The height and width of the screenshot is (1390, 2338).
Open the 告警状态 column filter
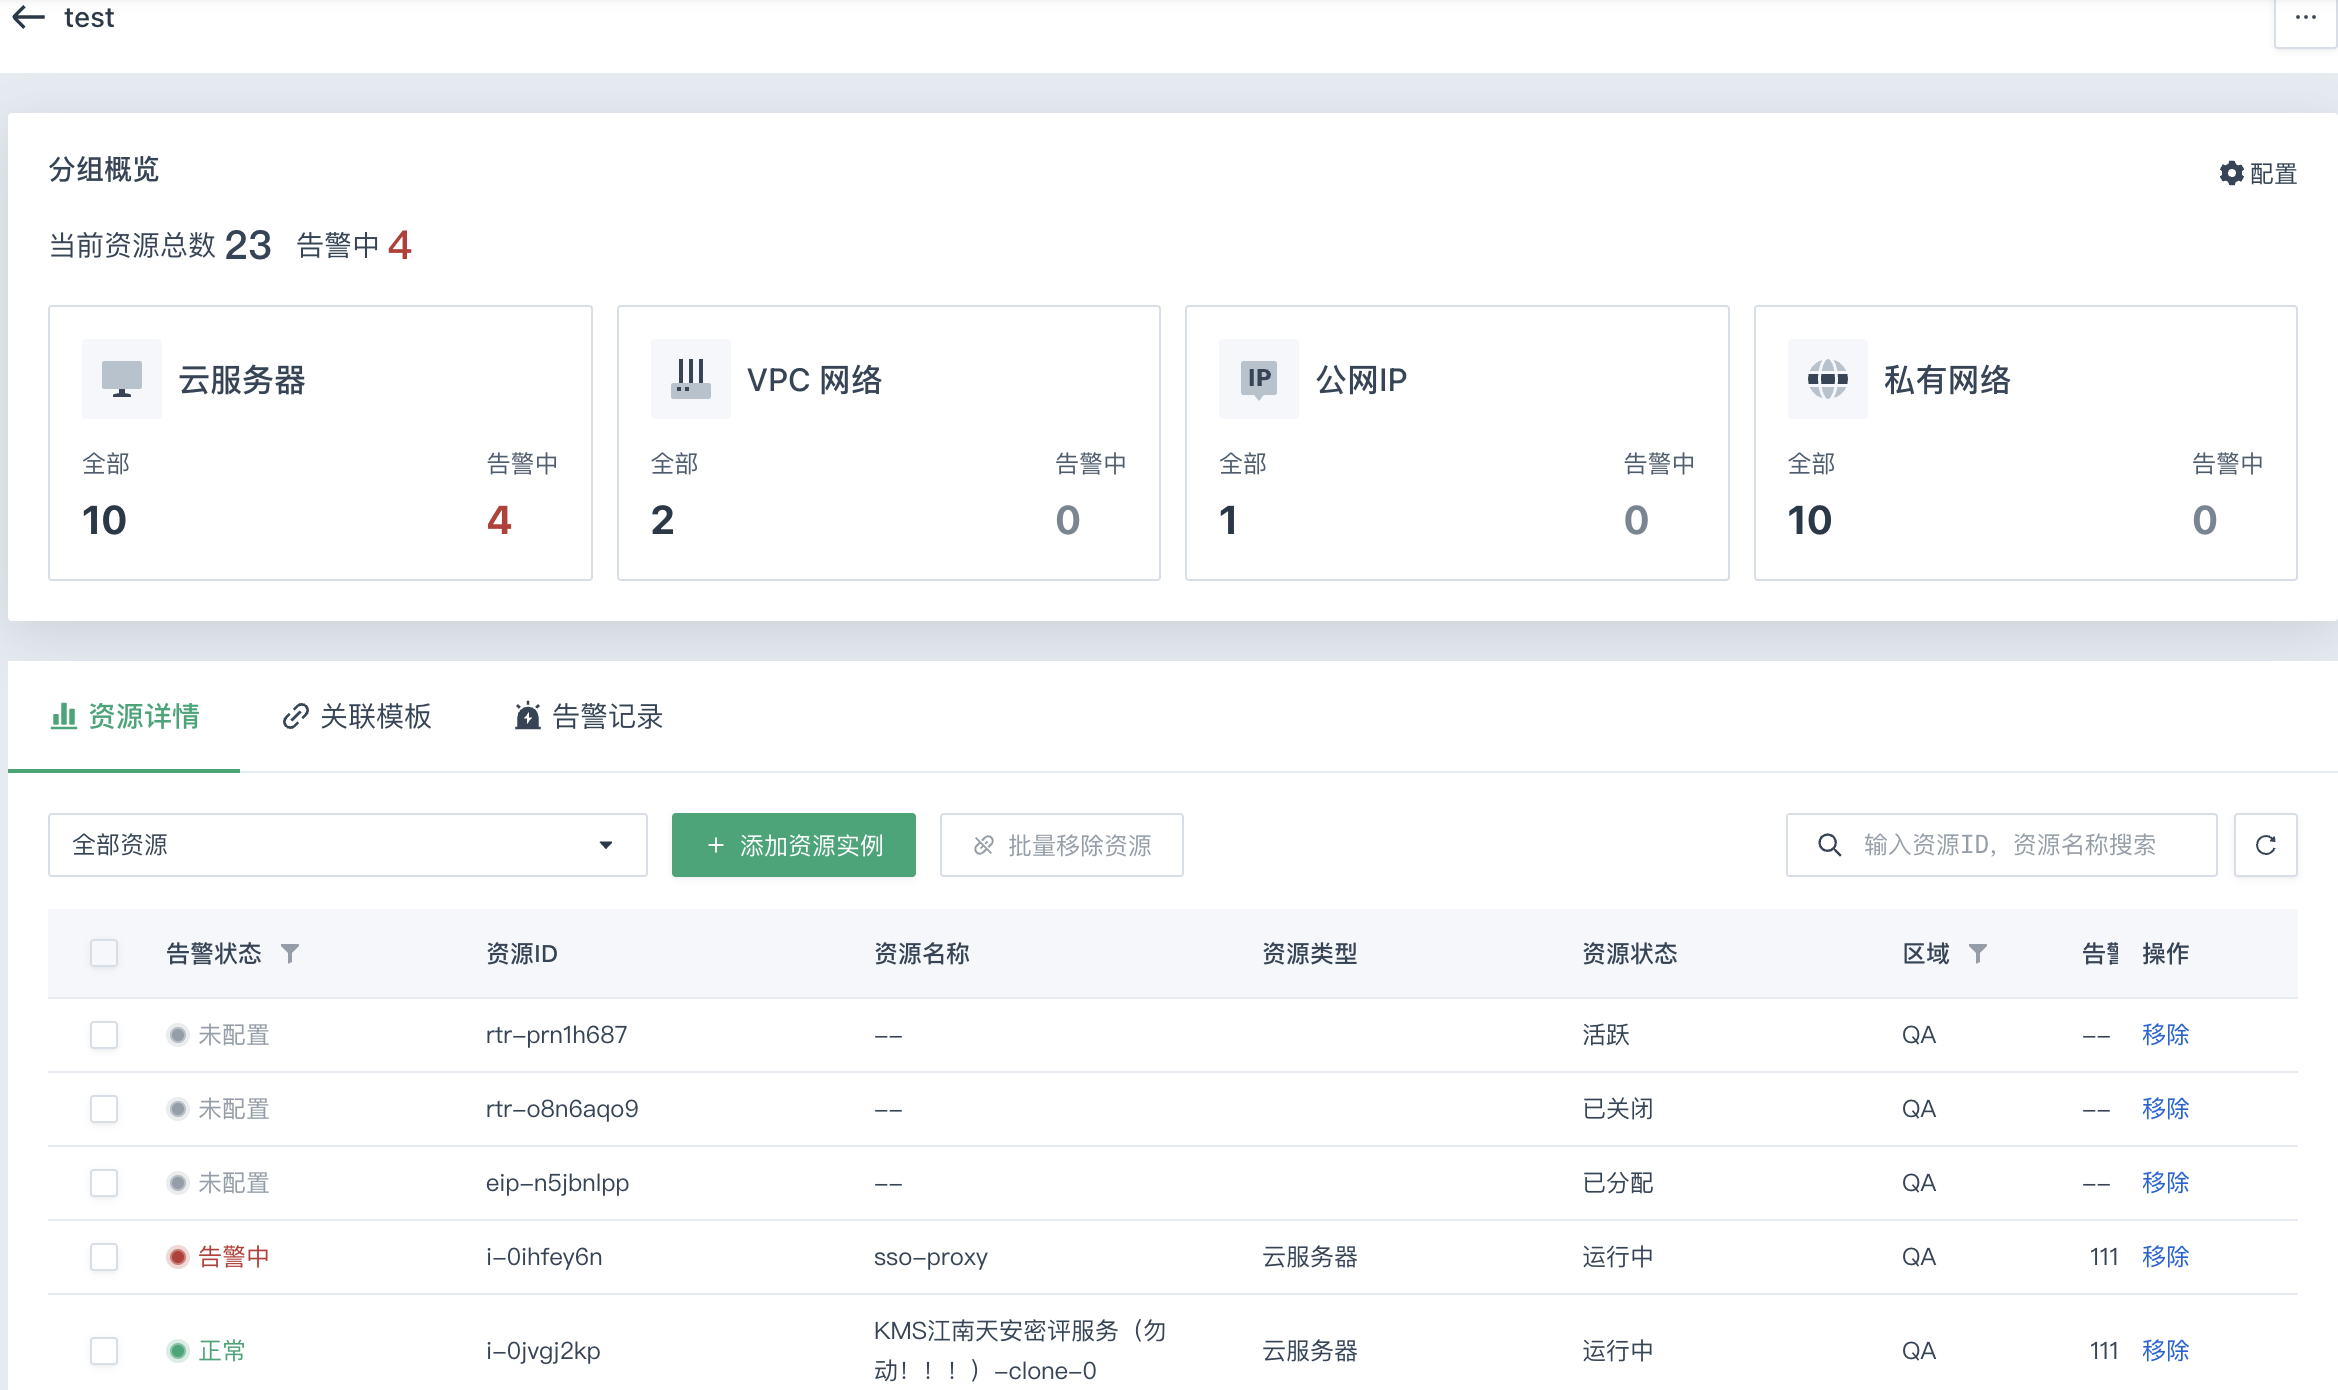290,953
